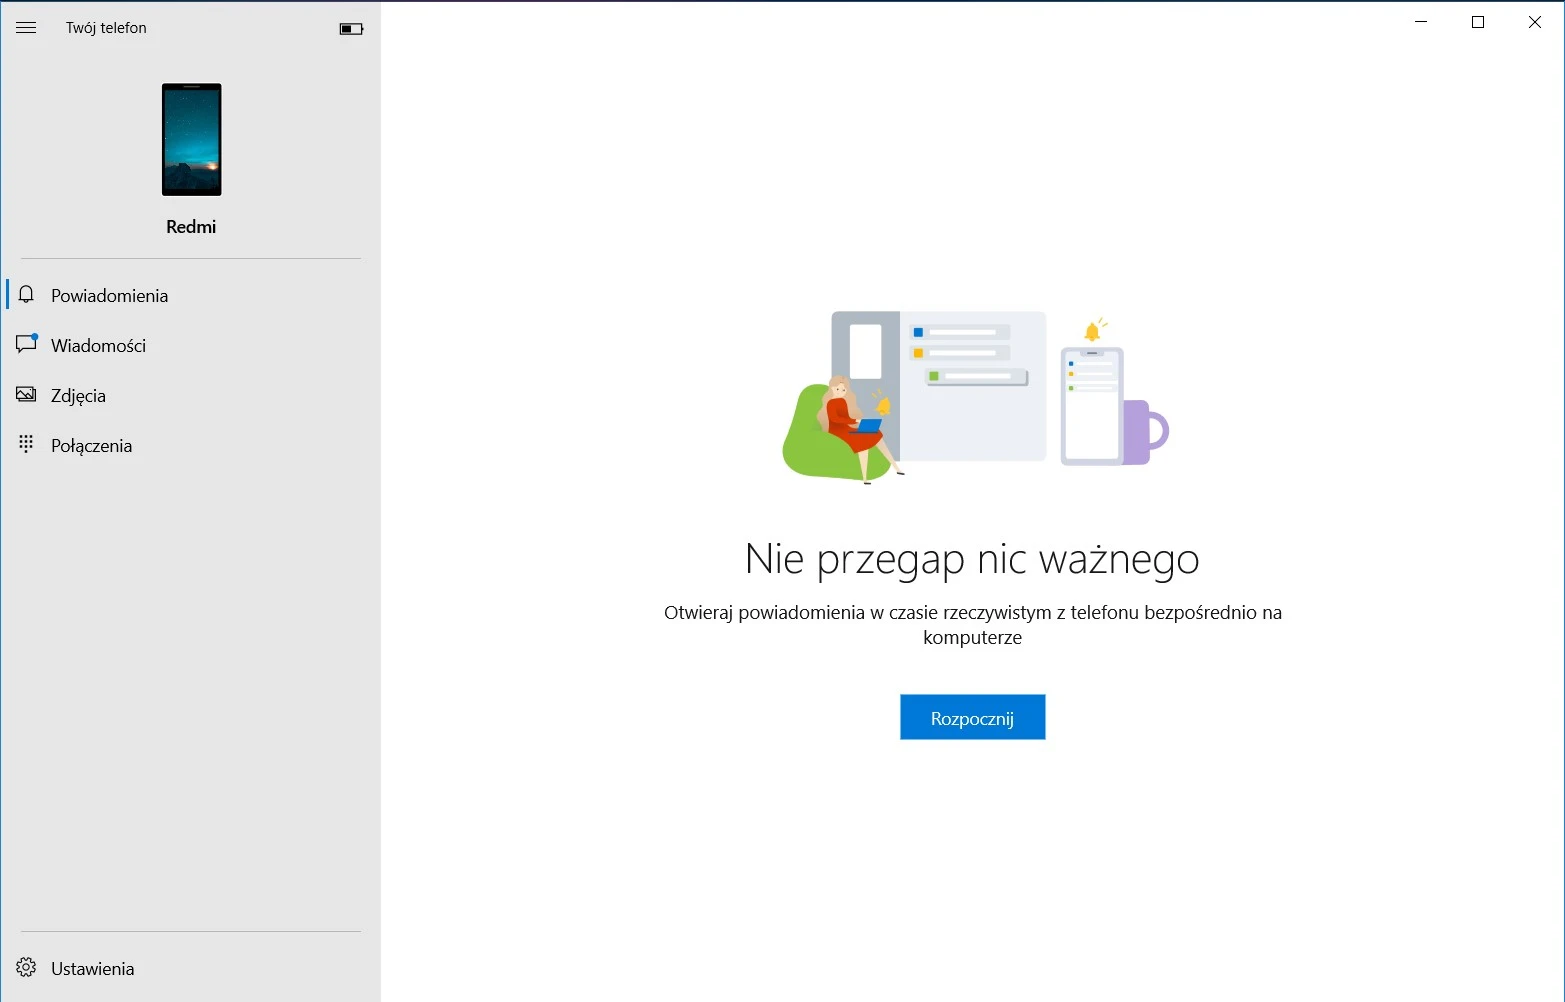Click the Redmi phone thumbnail image
1565x1002 pixels.
point(191,140)
